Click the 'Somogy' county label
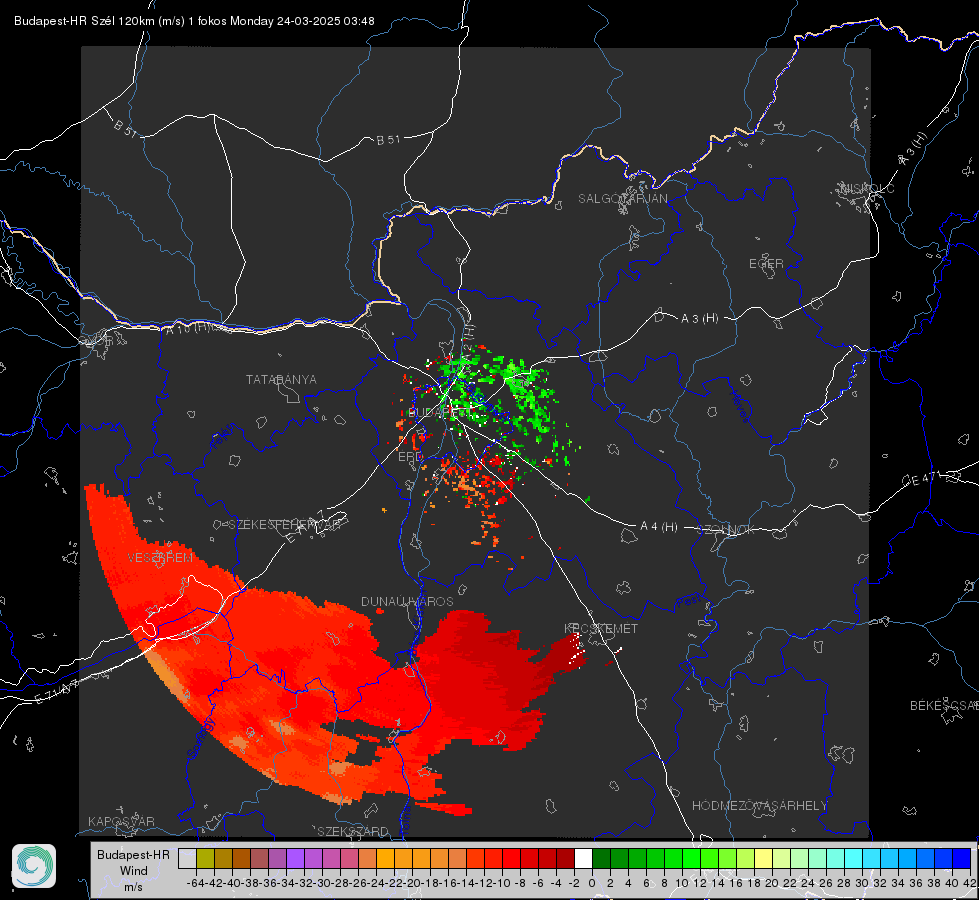The height and width of the screenshot is (900, 979). (201, 739)
